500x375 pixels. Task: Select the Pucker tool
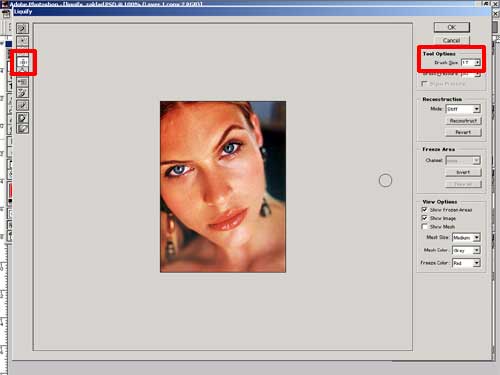tap(22, 61)
